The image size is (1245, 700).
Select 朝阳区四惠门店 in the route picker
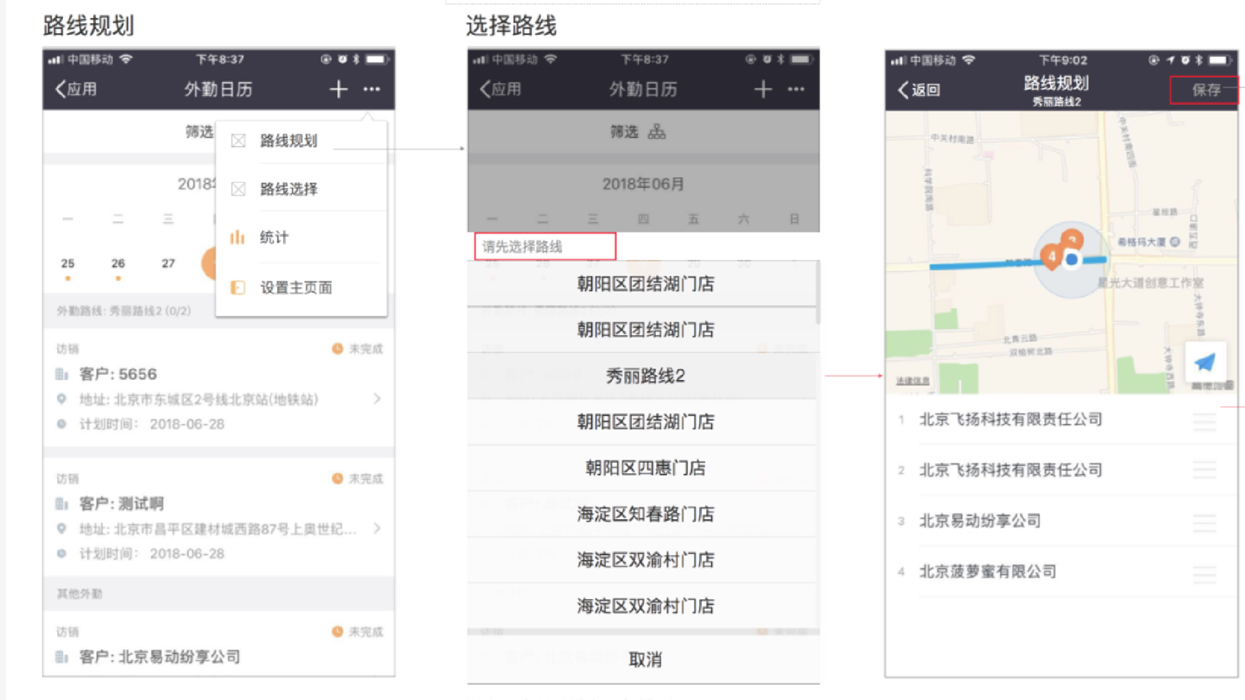644,468
